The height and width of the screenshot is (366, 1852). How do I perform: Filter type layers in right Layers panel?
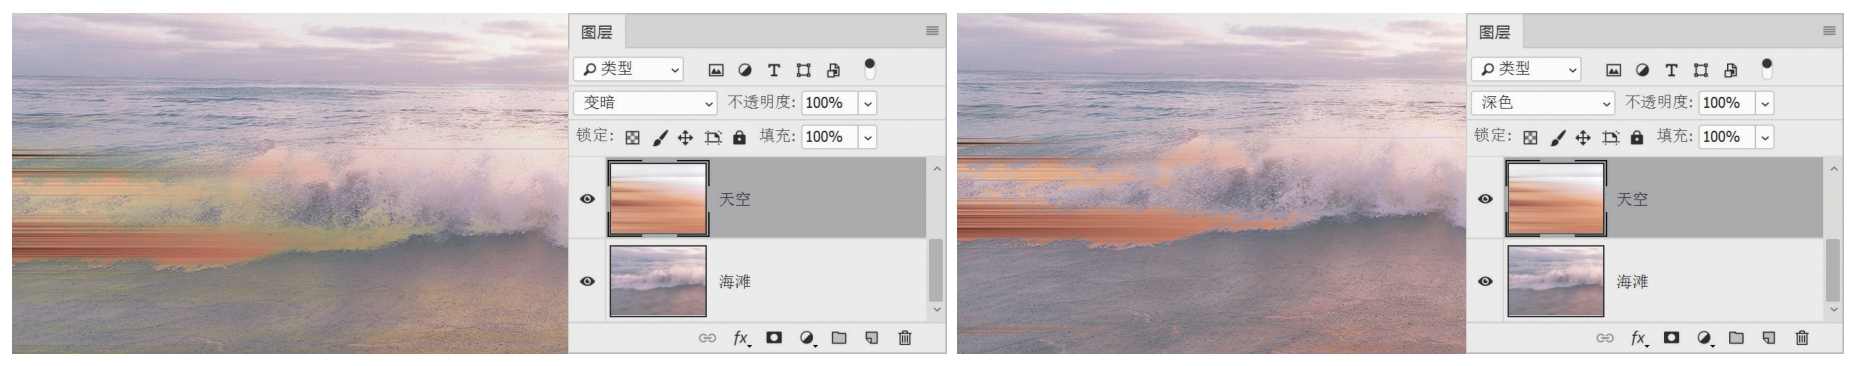tap(1671, 70)
